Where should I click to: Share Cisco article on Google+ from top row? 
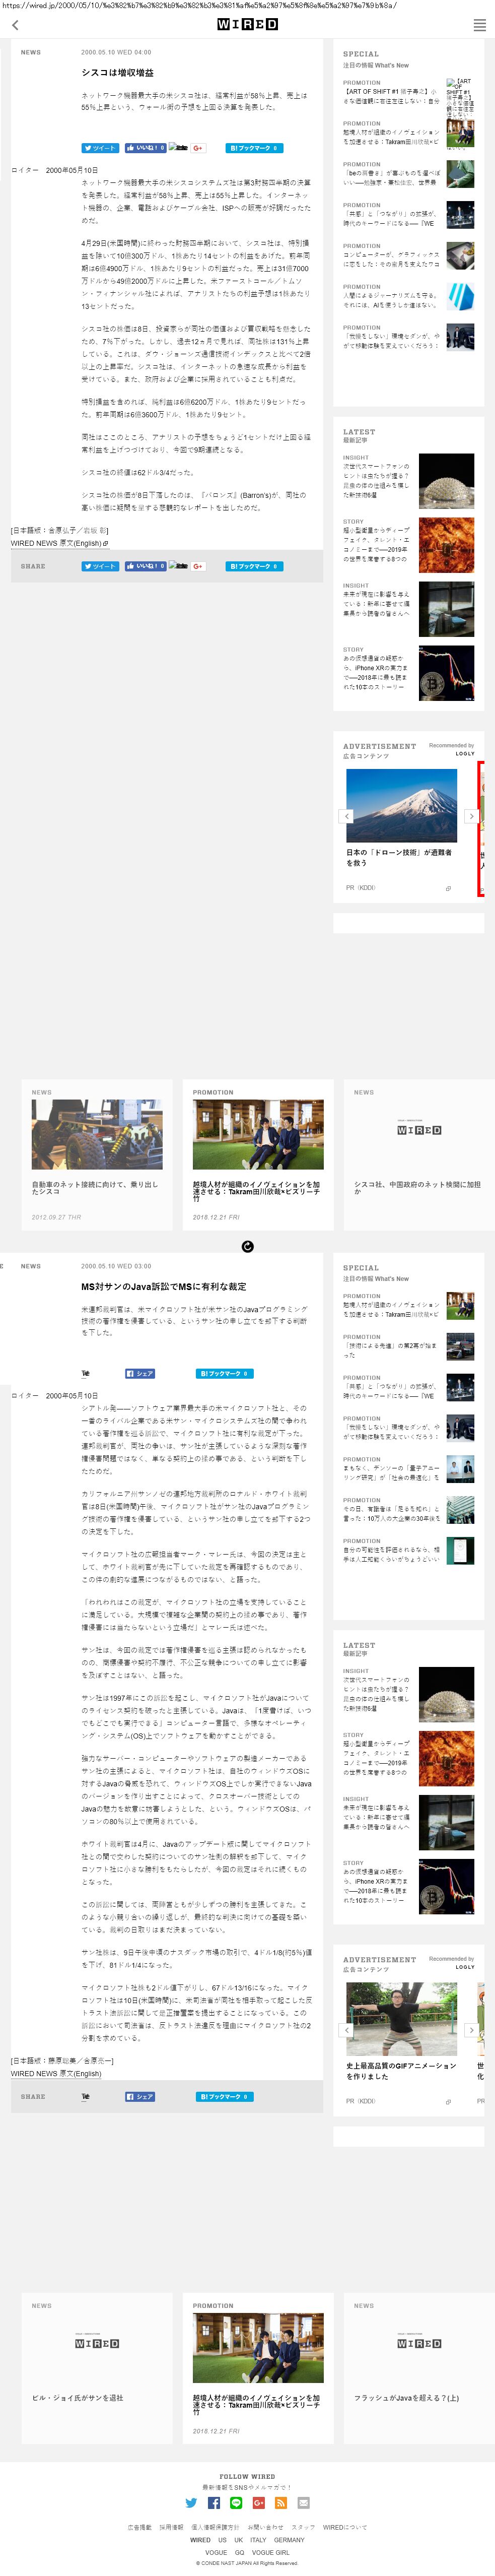pos(198,148)
